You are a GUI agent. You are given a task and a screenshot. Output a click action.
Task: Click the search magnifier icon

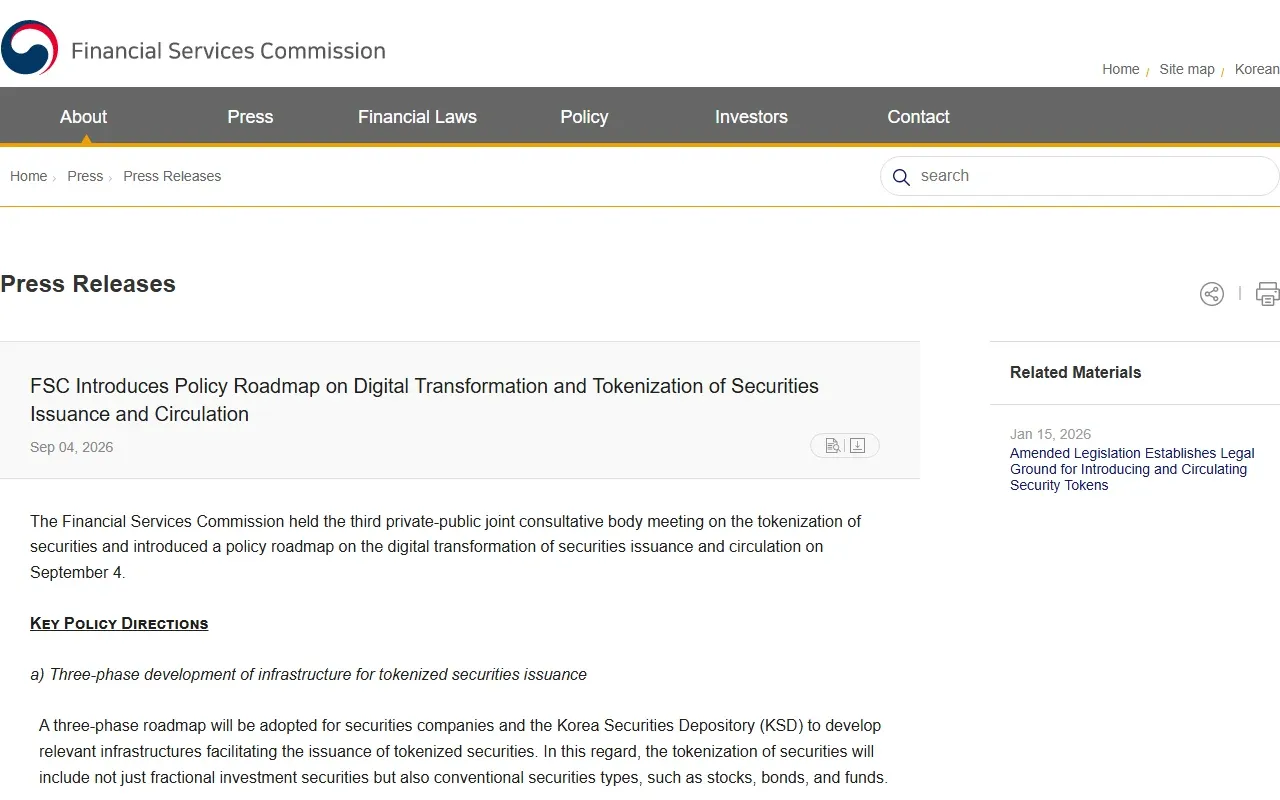tap(901, 177)
